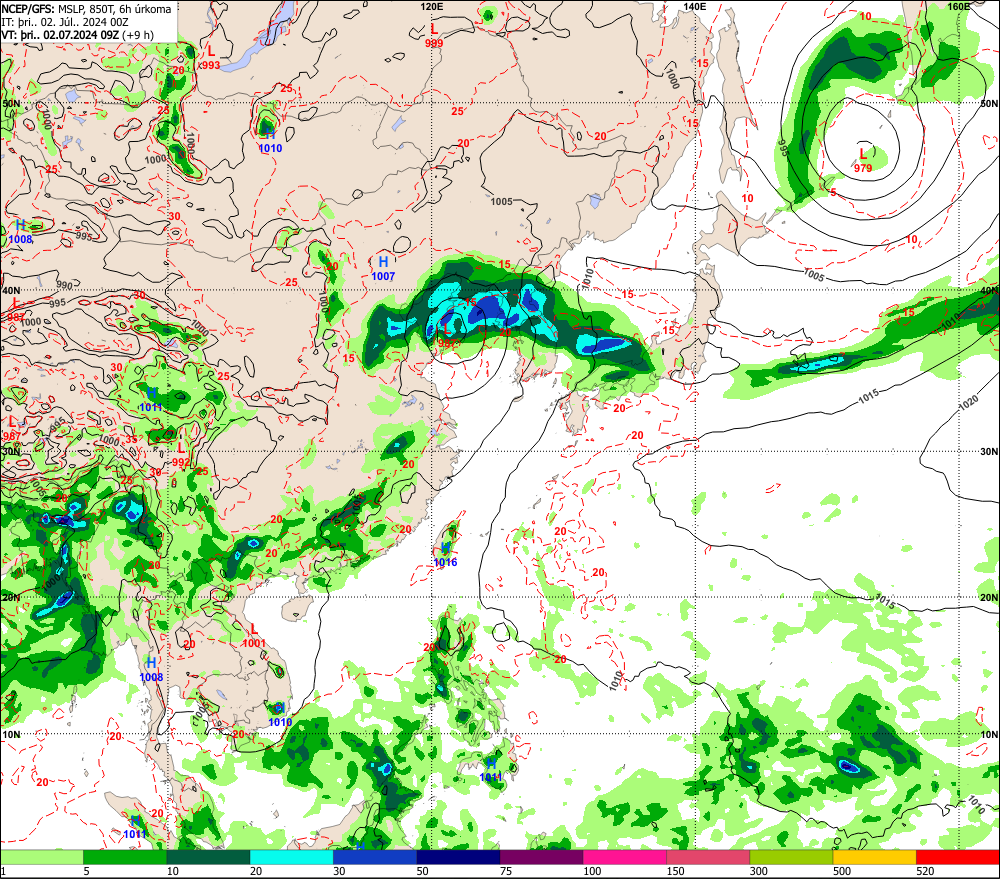Click the dark green 10–20 mm legend swatch
This screenshot has width=1000, height=879.
tap(208, 857)
